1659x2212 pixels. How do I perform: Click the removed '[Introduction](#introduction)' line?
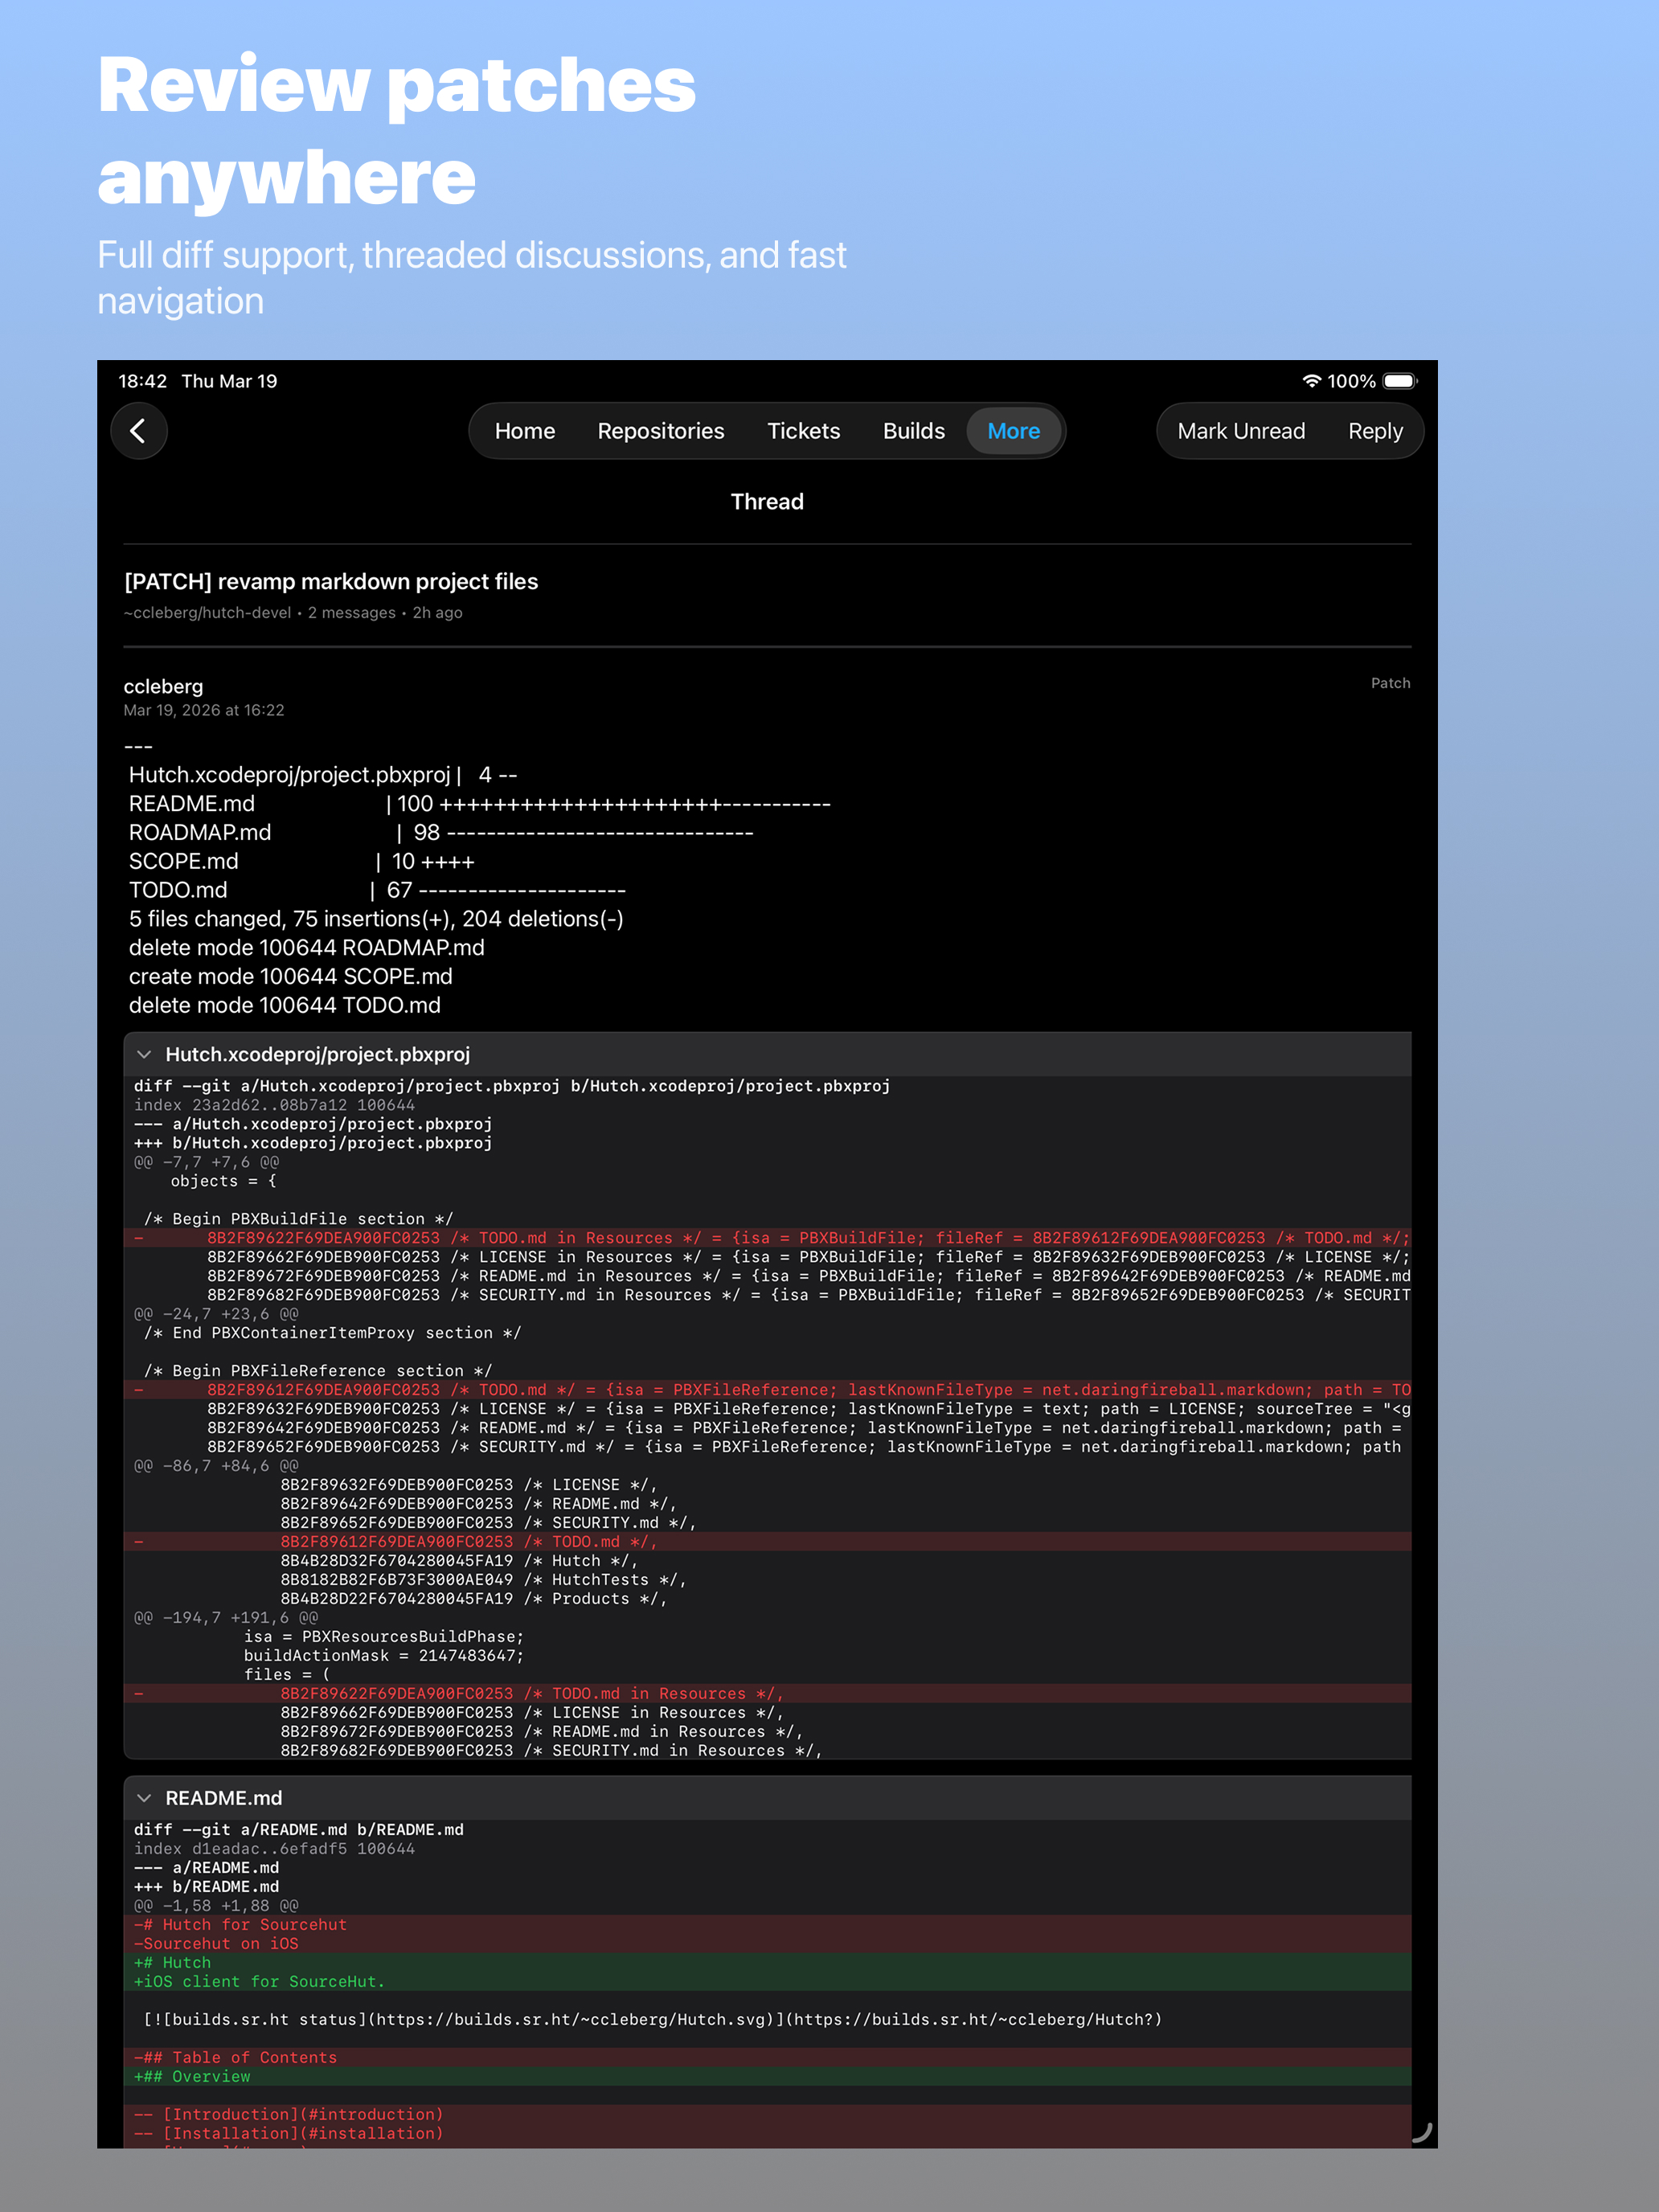coord(288,2115)
